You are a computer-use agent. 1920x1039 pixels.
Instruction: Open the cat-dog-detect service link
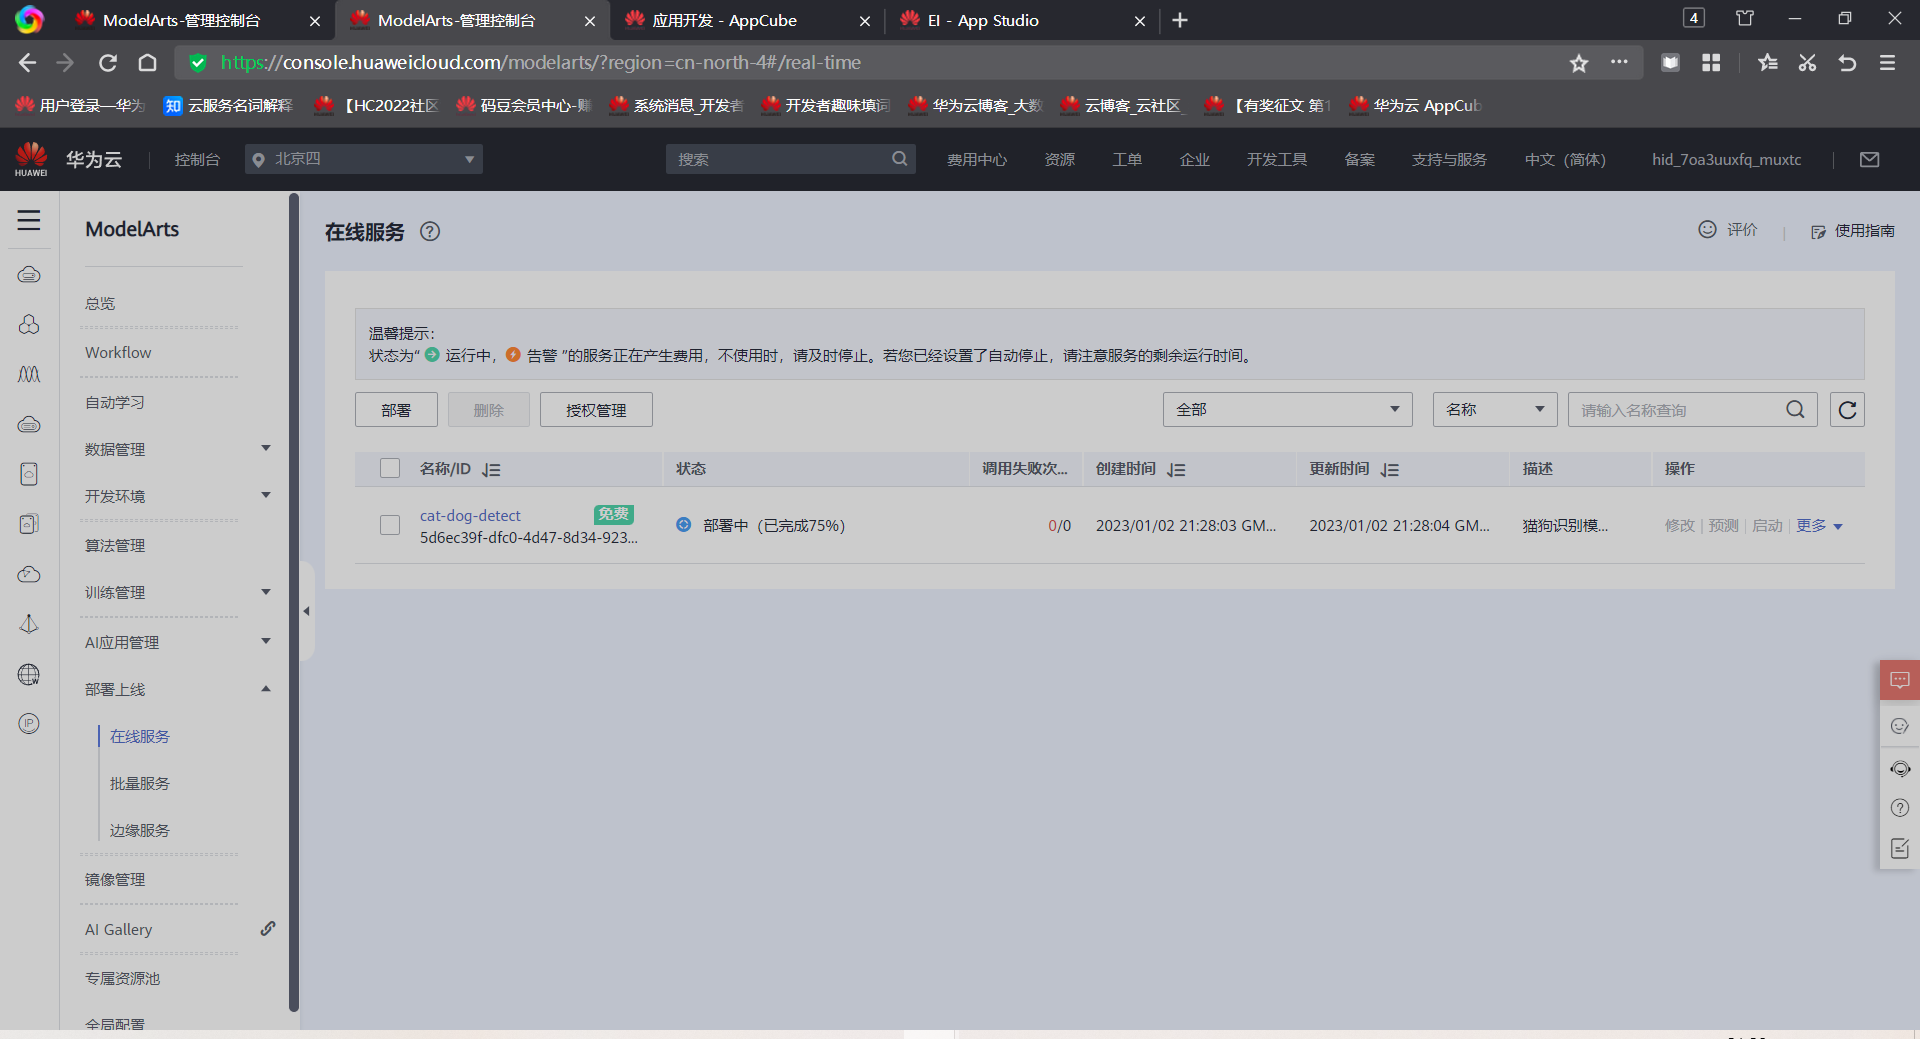(x=470, y=515)
